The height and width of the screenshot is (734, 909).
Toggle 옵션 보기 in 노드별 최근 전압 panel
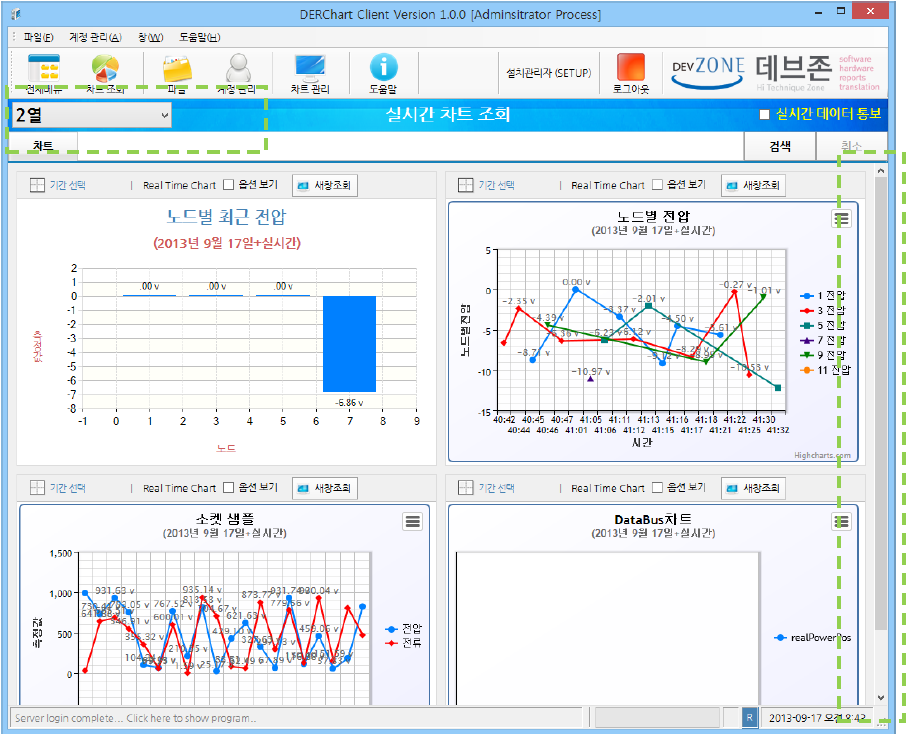(229, 185)
